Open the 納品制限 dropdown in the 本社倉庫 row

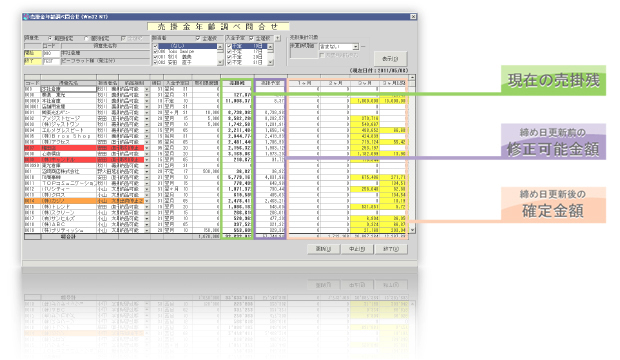click(x=147, y=101)
